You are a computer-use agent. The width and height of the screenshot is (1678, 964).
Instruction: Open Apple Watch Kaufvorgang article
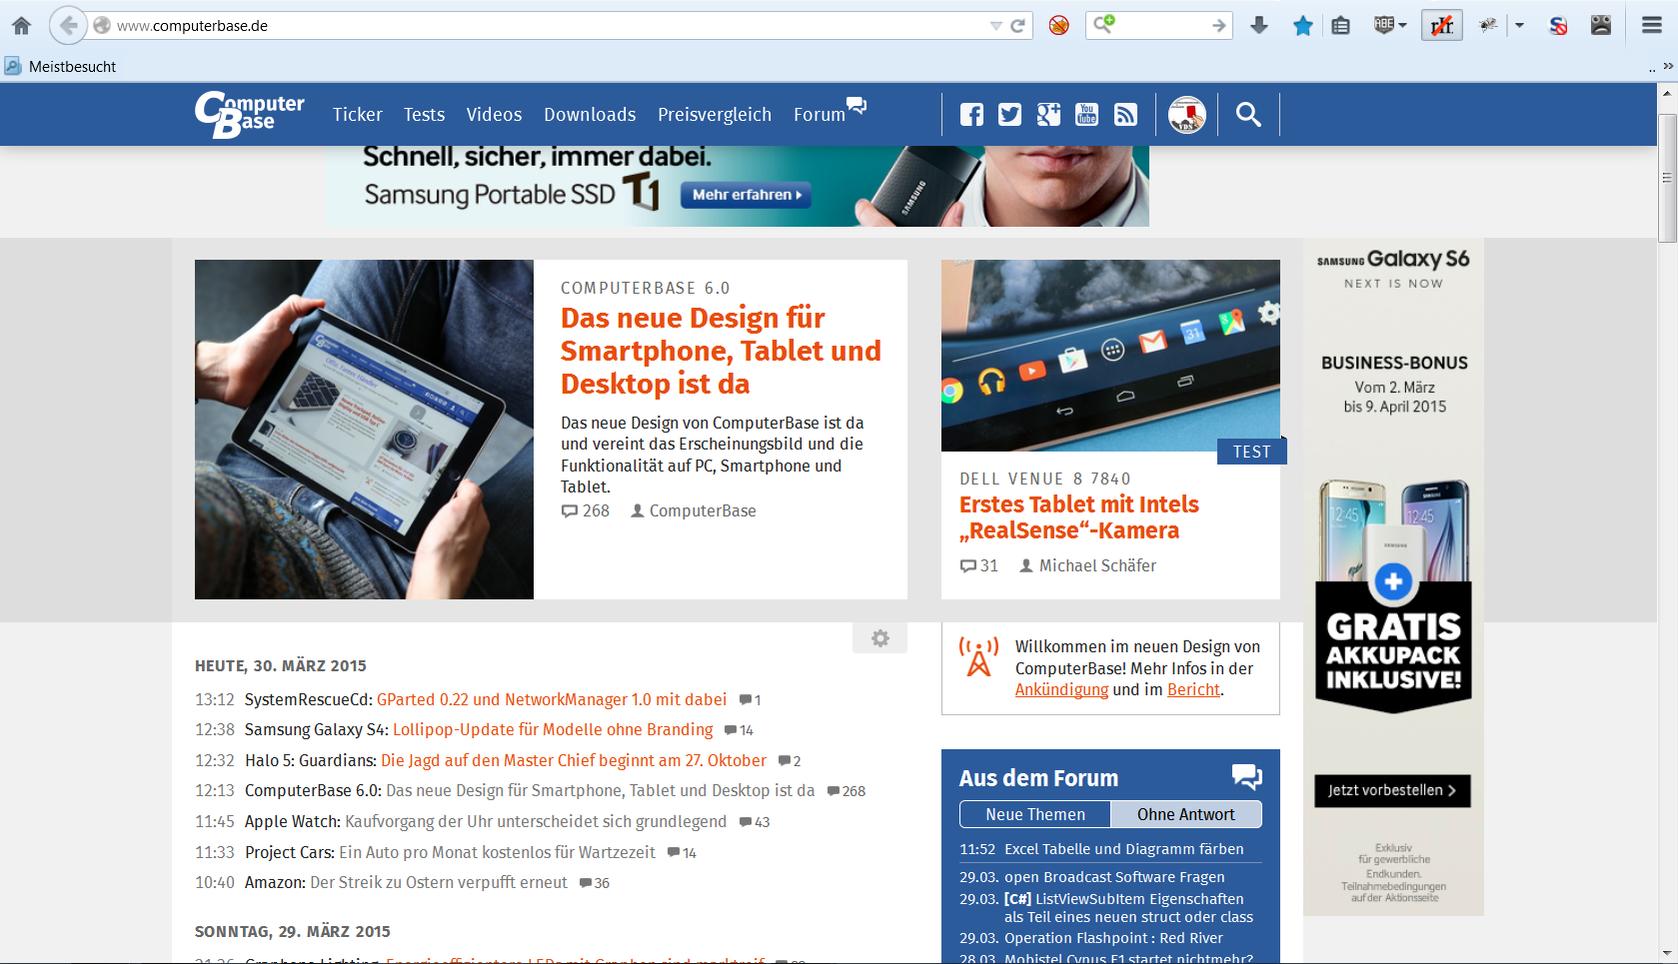click(536, 822)
